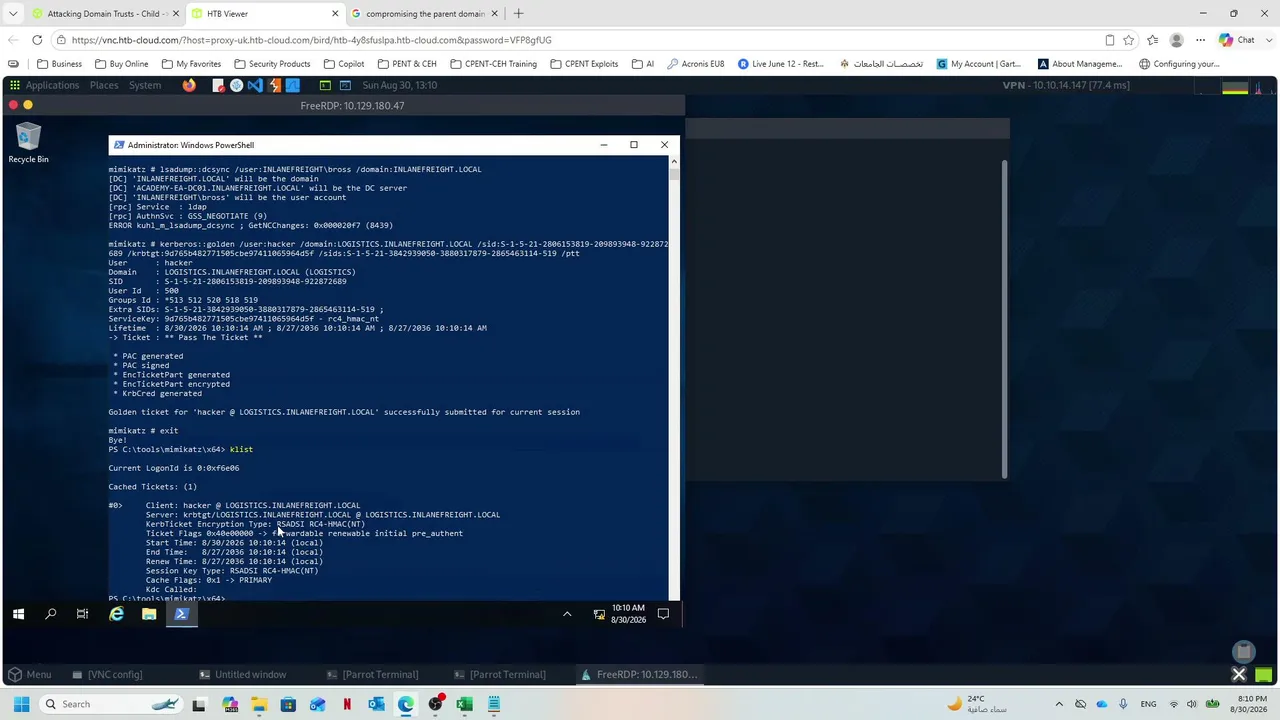This screenshot has height=720, width=1280.
Task: Select PowerShell icon in remote taskbar
Action: pos(181,614)
